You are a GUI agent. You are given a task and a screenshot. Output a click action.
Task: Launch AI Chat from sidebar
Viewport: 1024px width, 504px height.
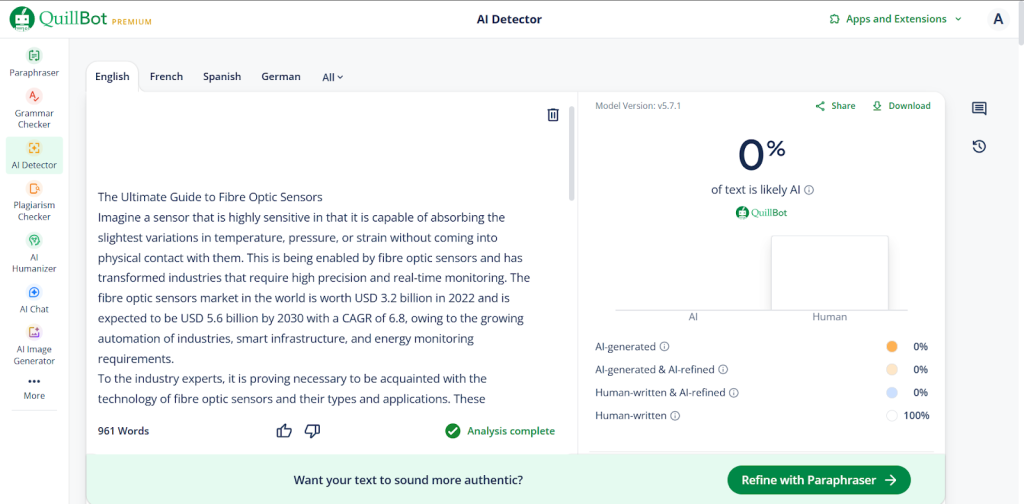(x=34, y=293)
